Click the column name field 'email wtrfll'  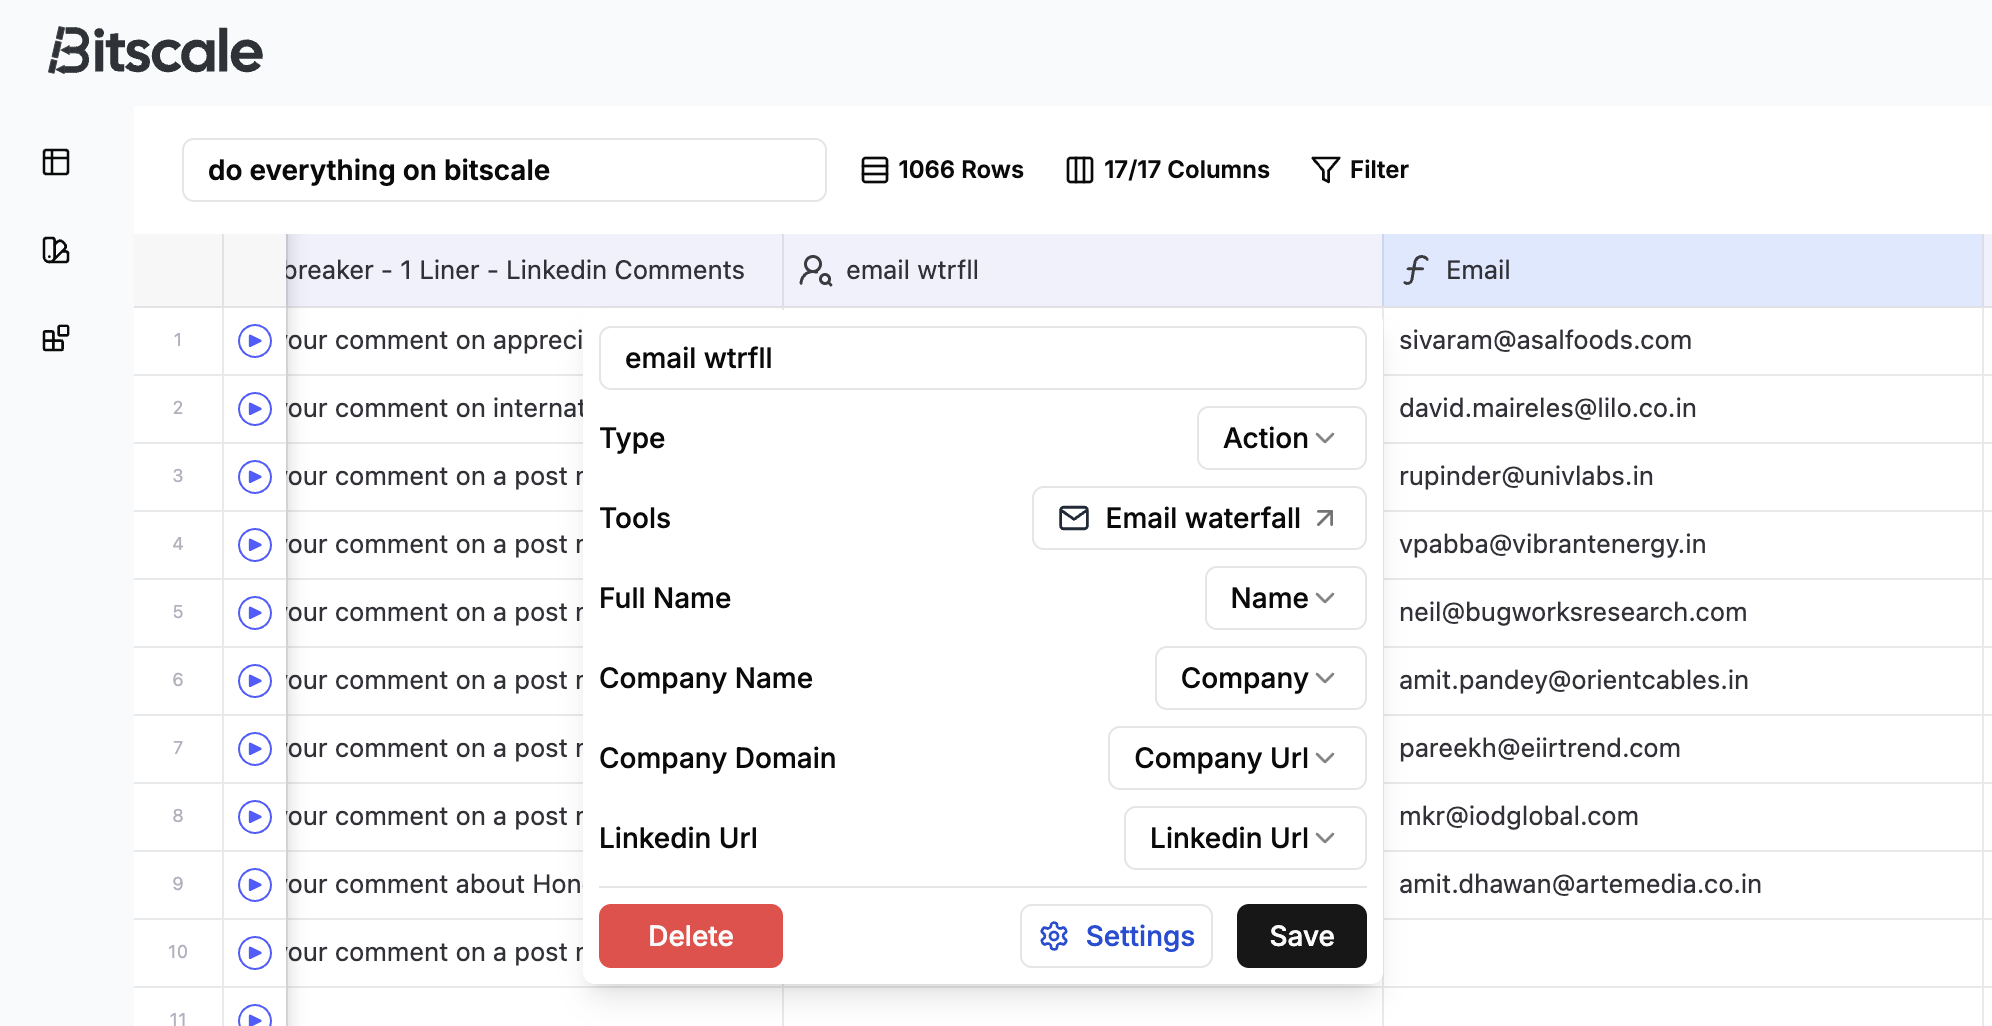tap(983, 358)
